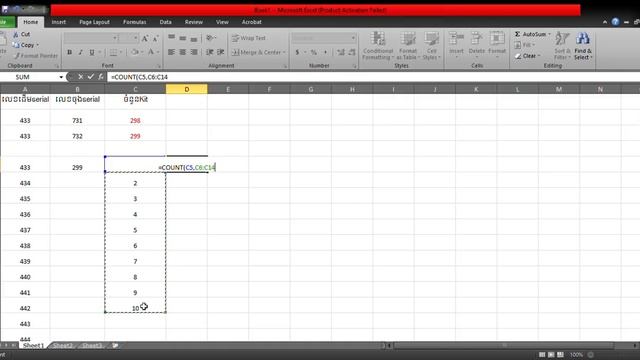
Task: Click AutoSum
Action: pyautogui.click(x=530, y=34)
